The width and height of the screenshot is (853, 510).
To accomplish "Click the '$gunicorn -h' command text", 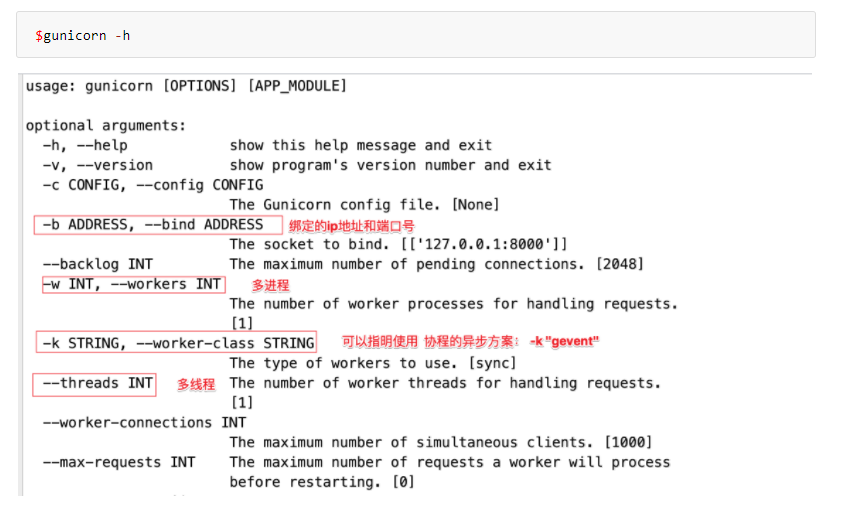I will (83, 36).
